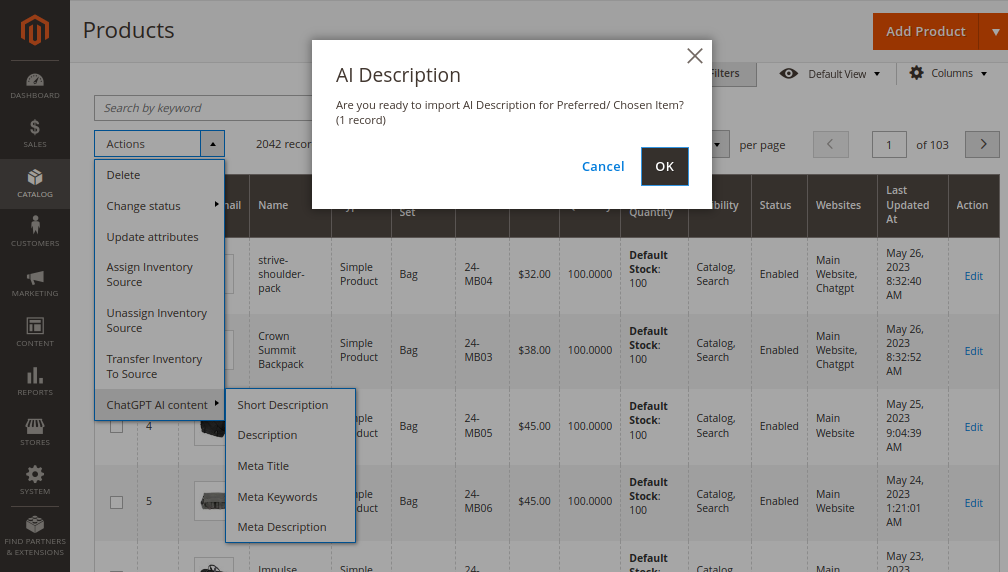Select Meta Keywords submenu item
1008x572 pixels.
[291, 497]
